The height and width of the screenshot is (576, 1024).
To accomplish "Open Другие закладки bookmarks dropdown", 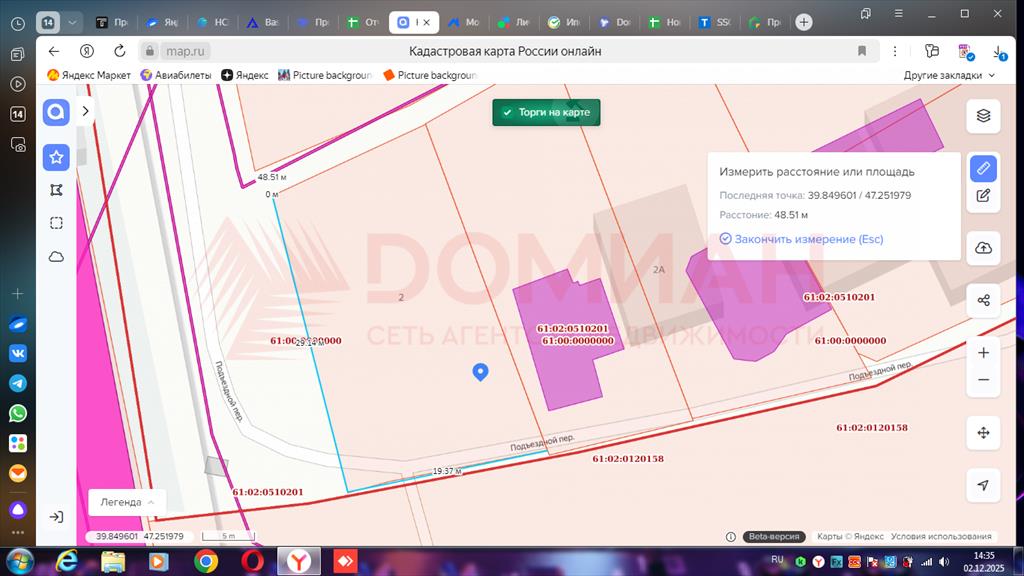I will [949, 75].
